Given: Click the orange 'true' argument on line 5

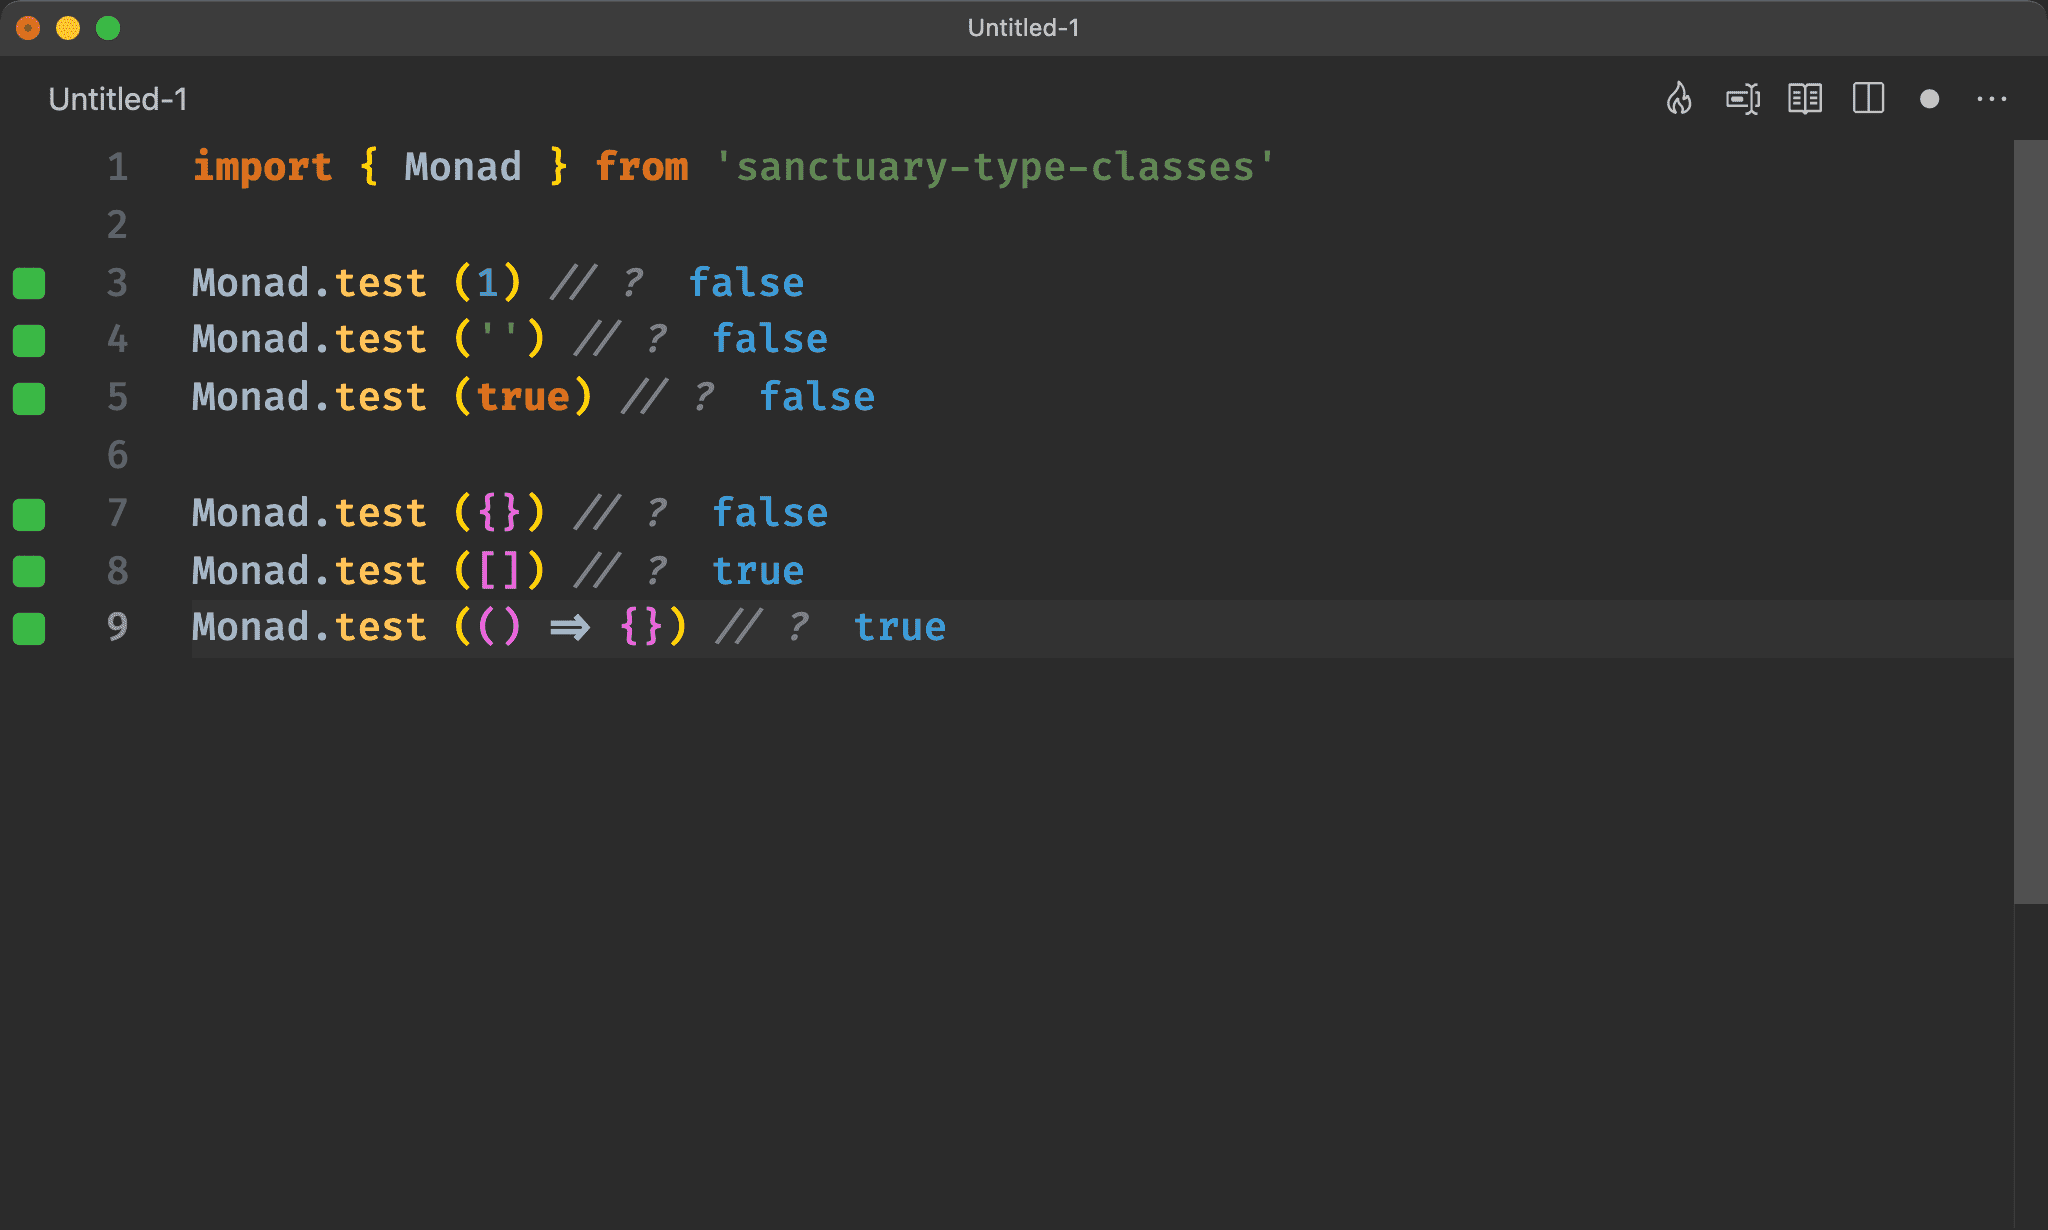Looking at the screenshot, I should (523, 397).
